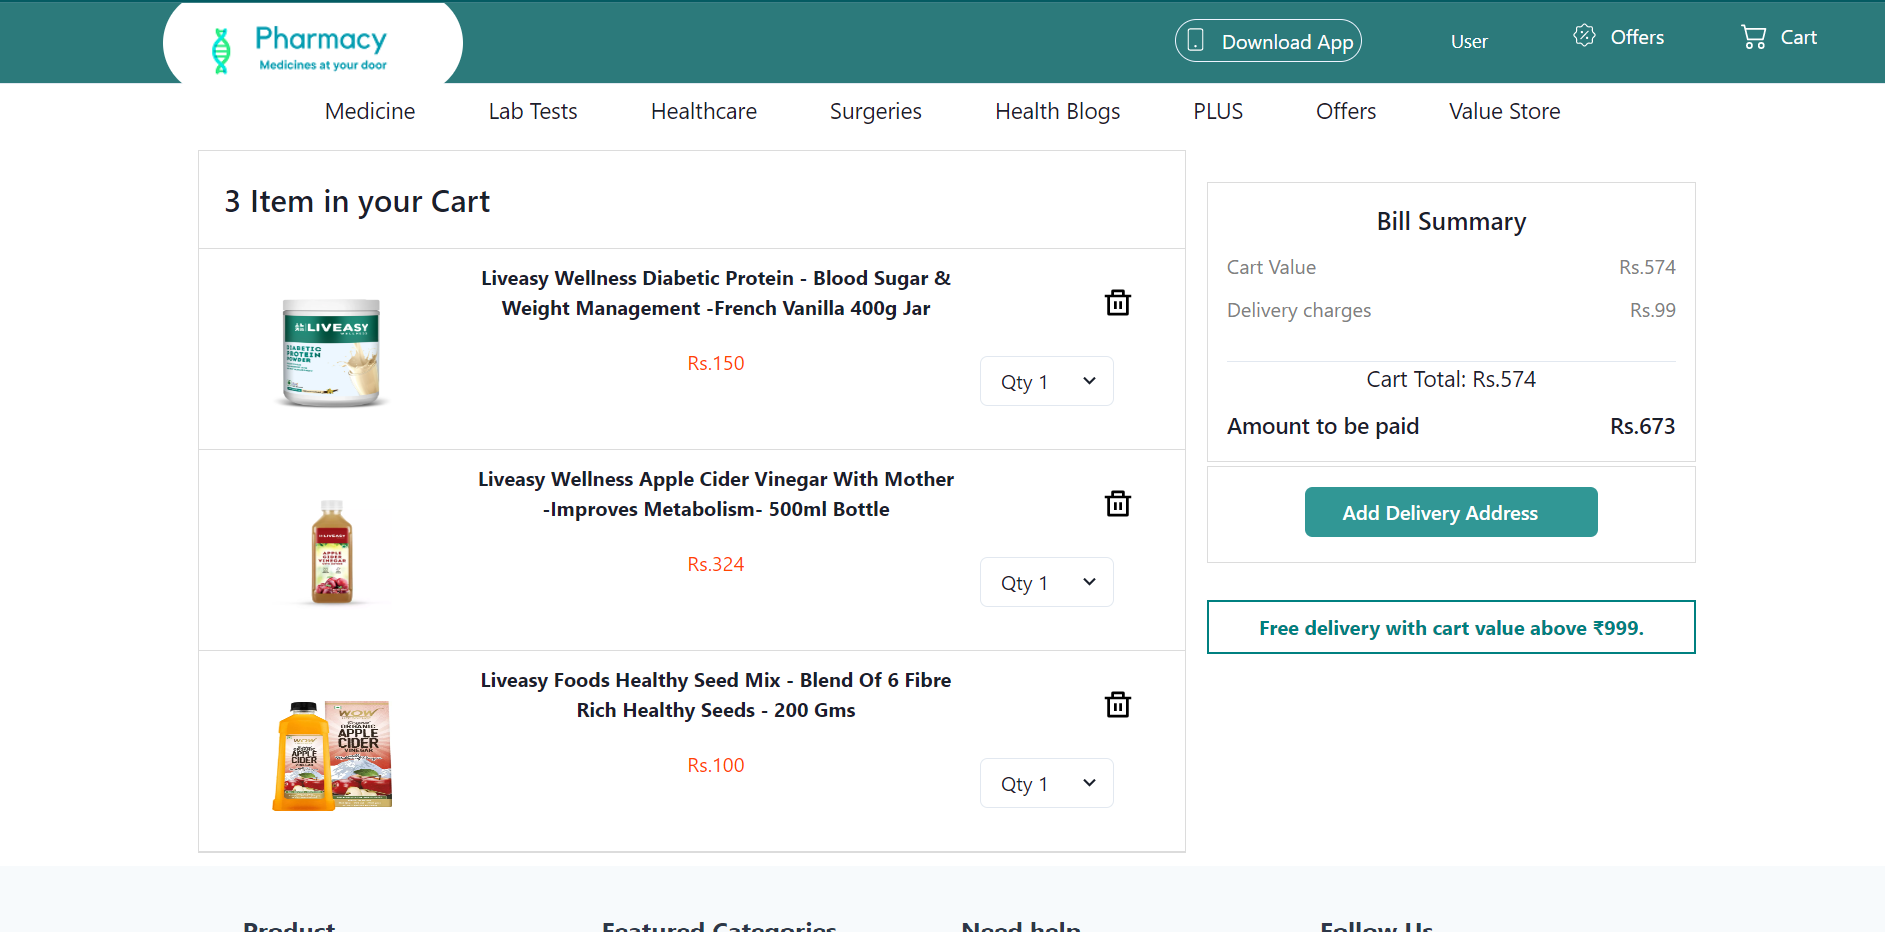Remove Apple Cider Vinegar via trash icon
The image size is (1885, 932).
tap(1117, 503)
